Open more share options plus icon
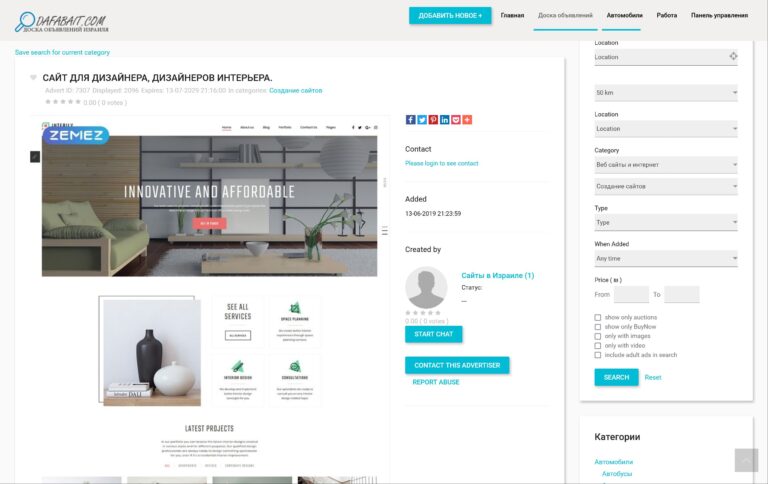 click(467, 120)
